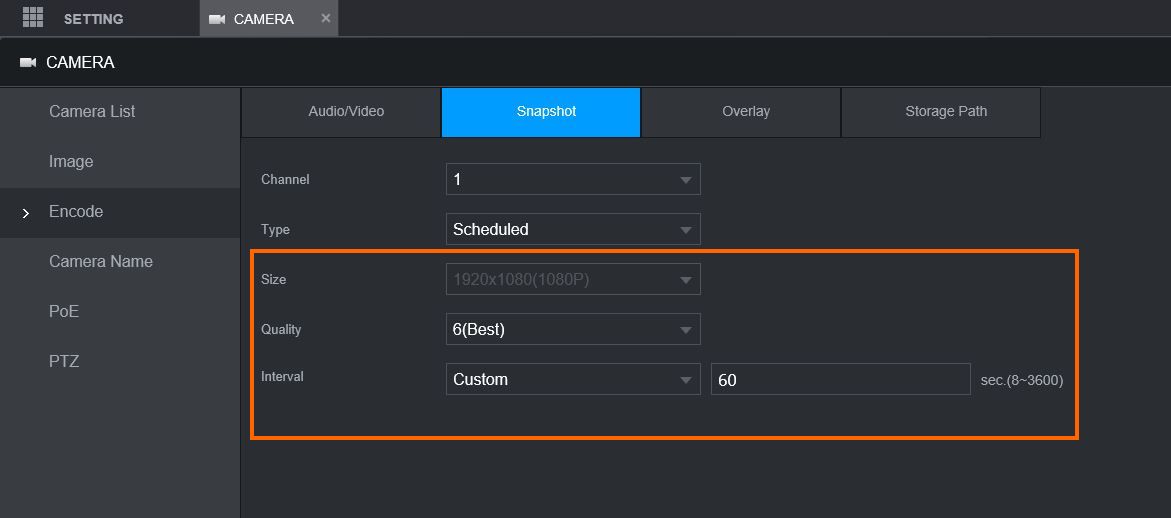Click the camera icon in the CAMERA tab
This screenshot has width=1171, height=518.
tap(217, 19)
